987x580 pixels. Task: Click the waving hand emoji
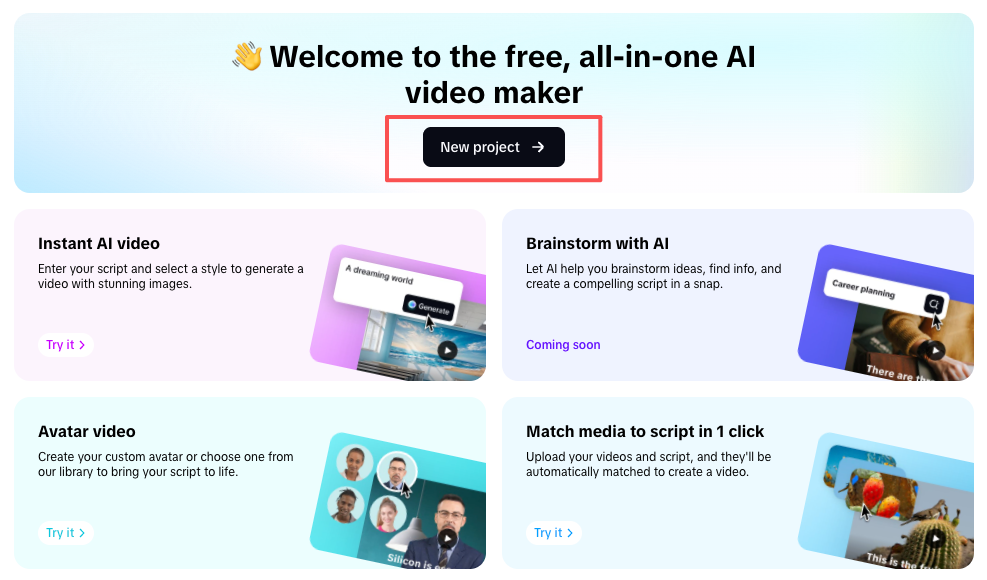(247, 56)
